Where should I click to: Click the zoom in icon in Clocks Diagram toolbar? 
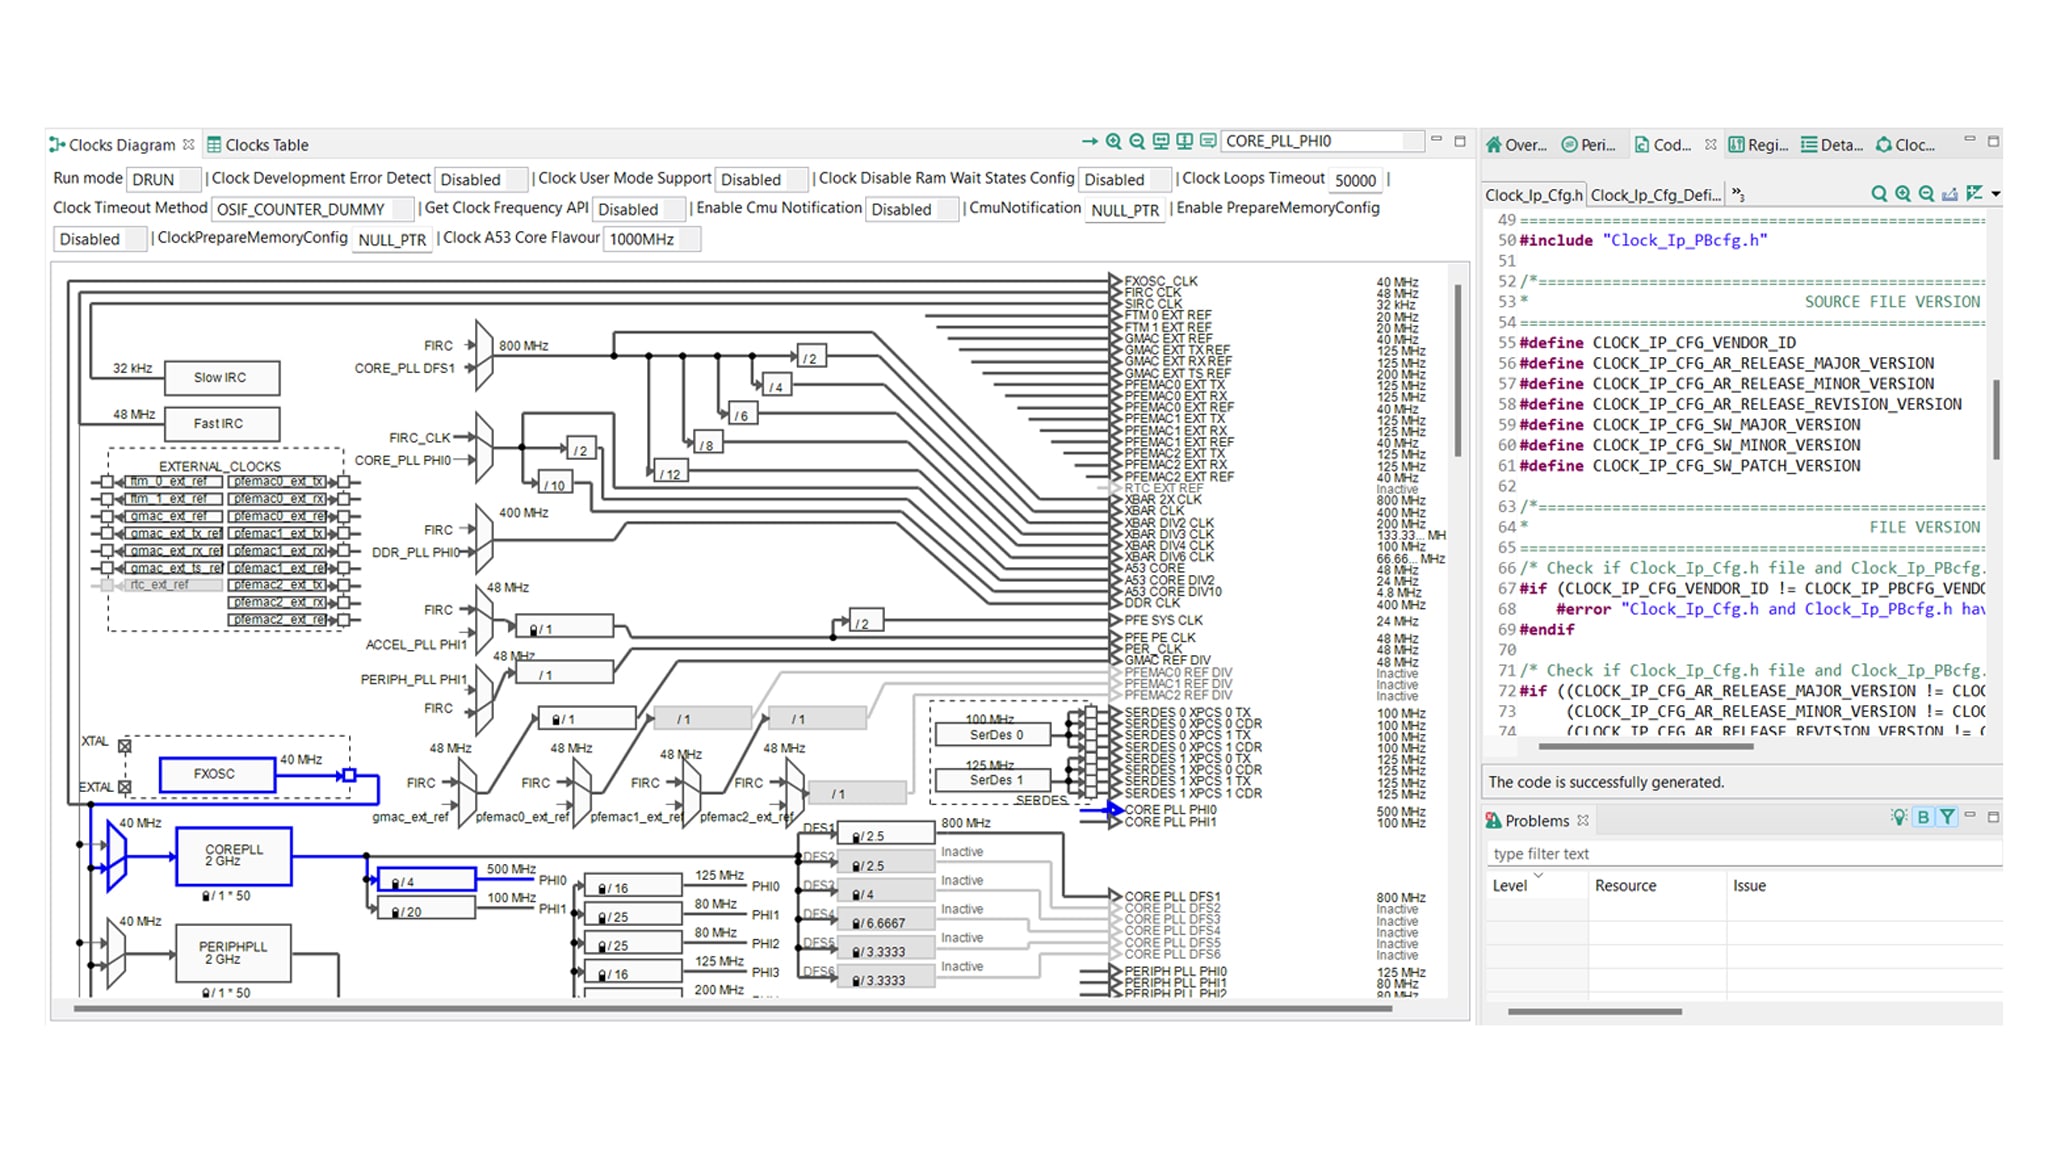click(1113, 142)
